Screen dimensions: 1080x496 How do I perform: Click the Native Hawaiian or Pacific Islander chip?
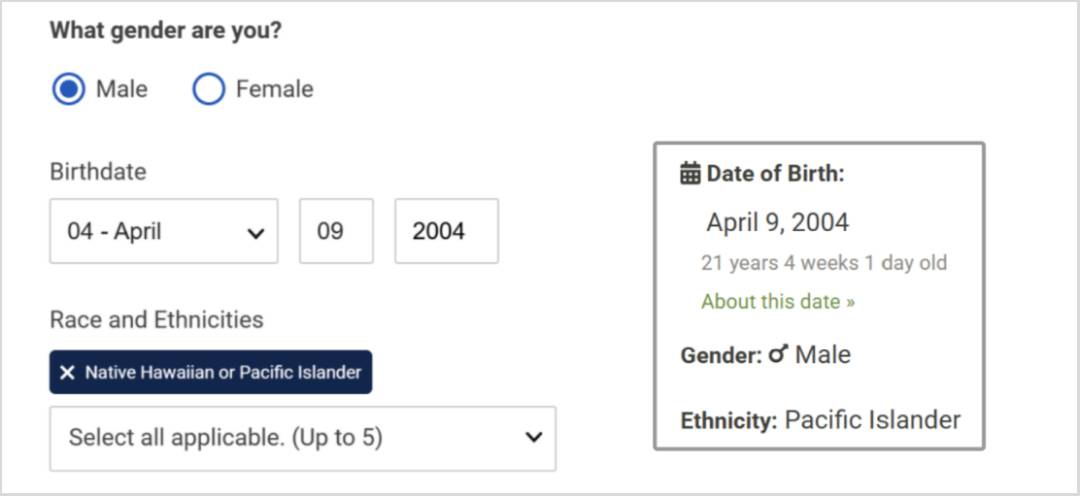coord(211,372)
